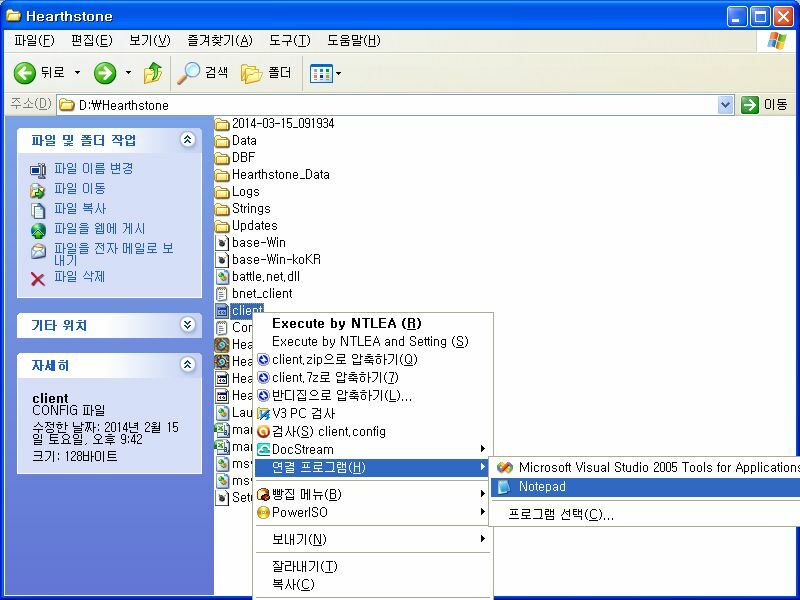
Task: Choose V3 PC 검사 menu entry
Action: point(373,413)
